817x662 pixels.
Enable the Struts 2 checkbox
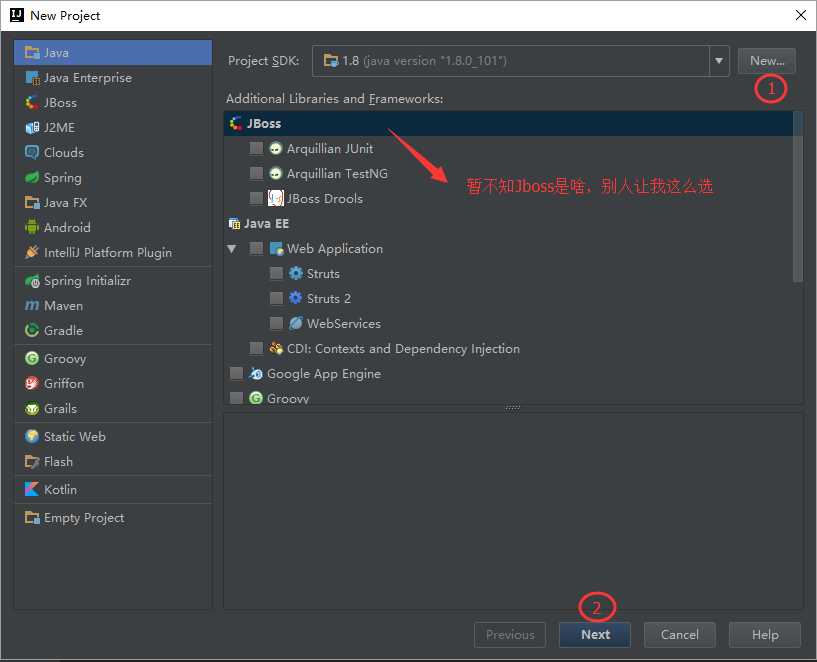coord(276,298)
